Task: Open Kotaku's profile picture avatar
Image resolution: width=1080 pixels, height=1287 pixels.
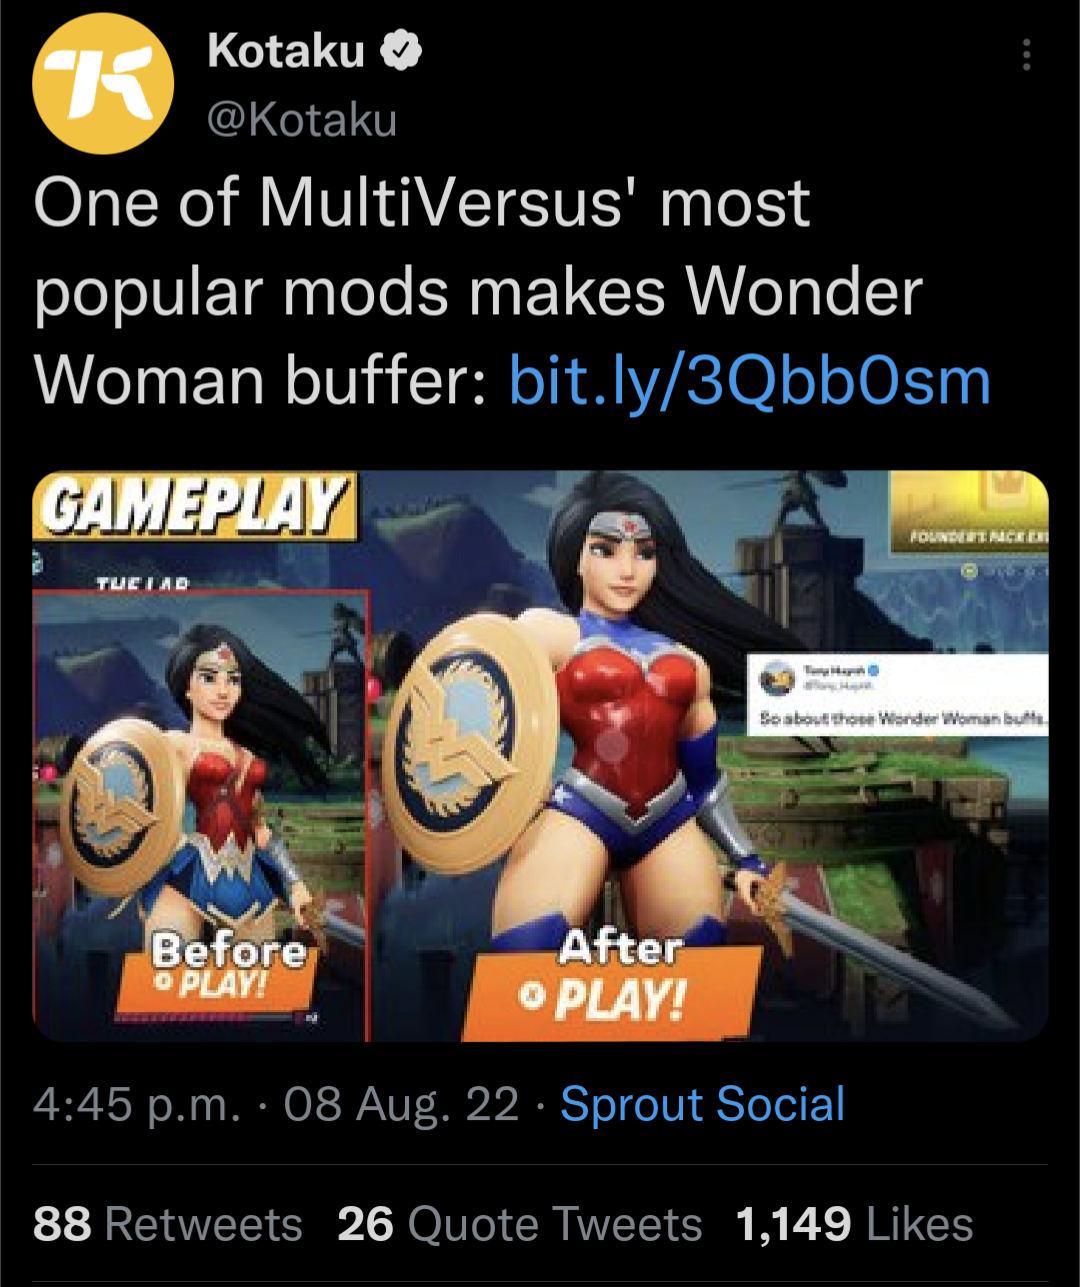Action: [x=103, y=83]
